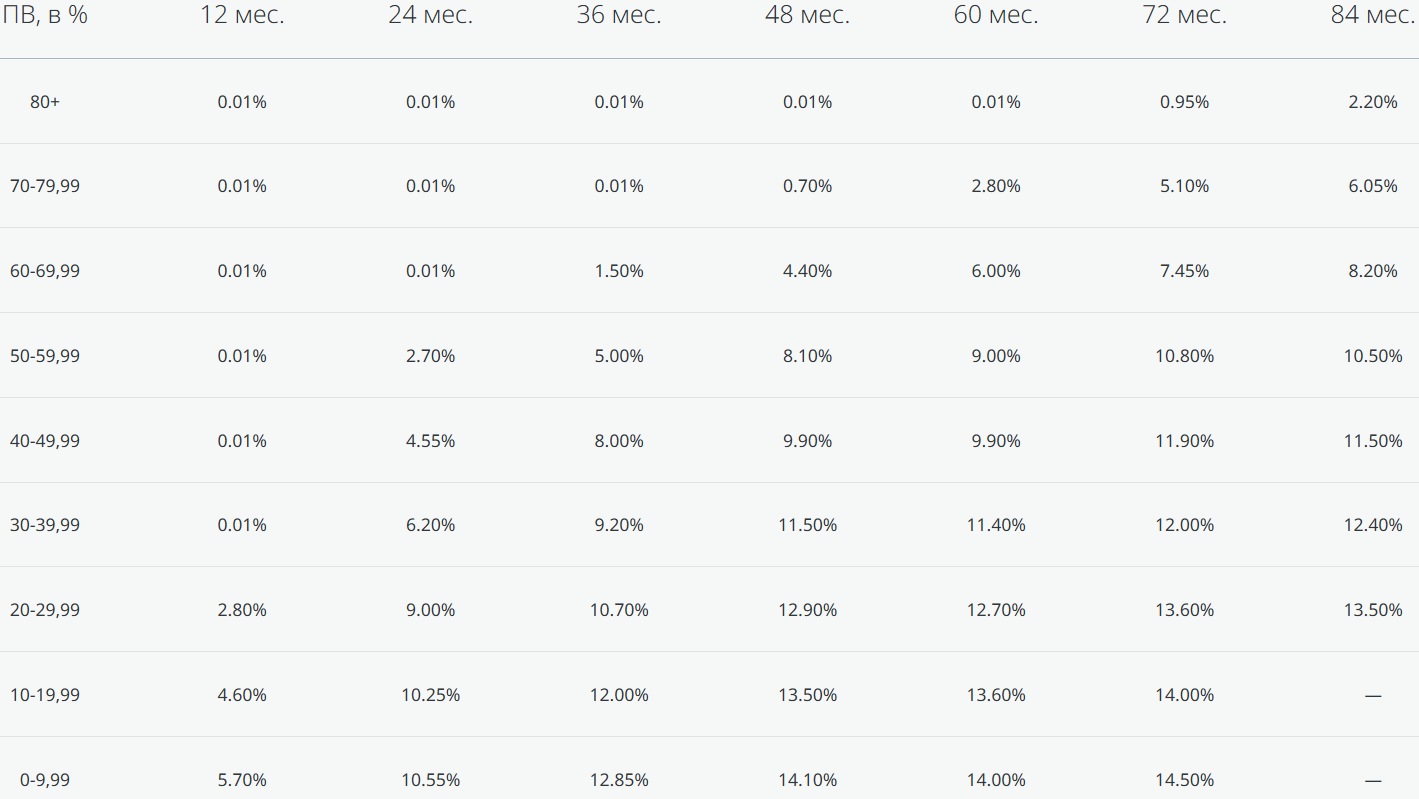Screen dimensions: 1419x799
Task: Click the 10.25% rate cell
Action: (x=431, y=695)
